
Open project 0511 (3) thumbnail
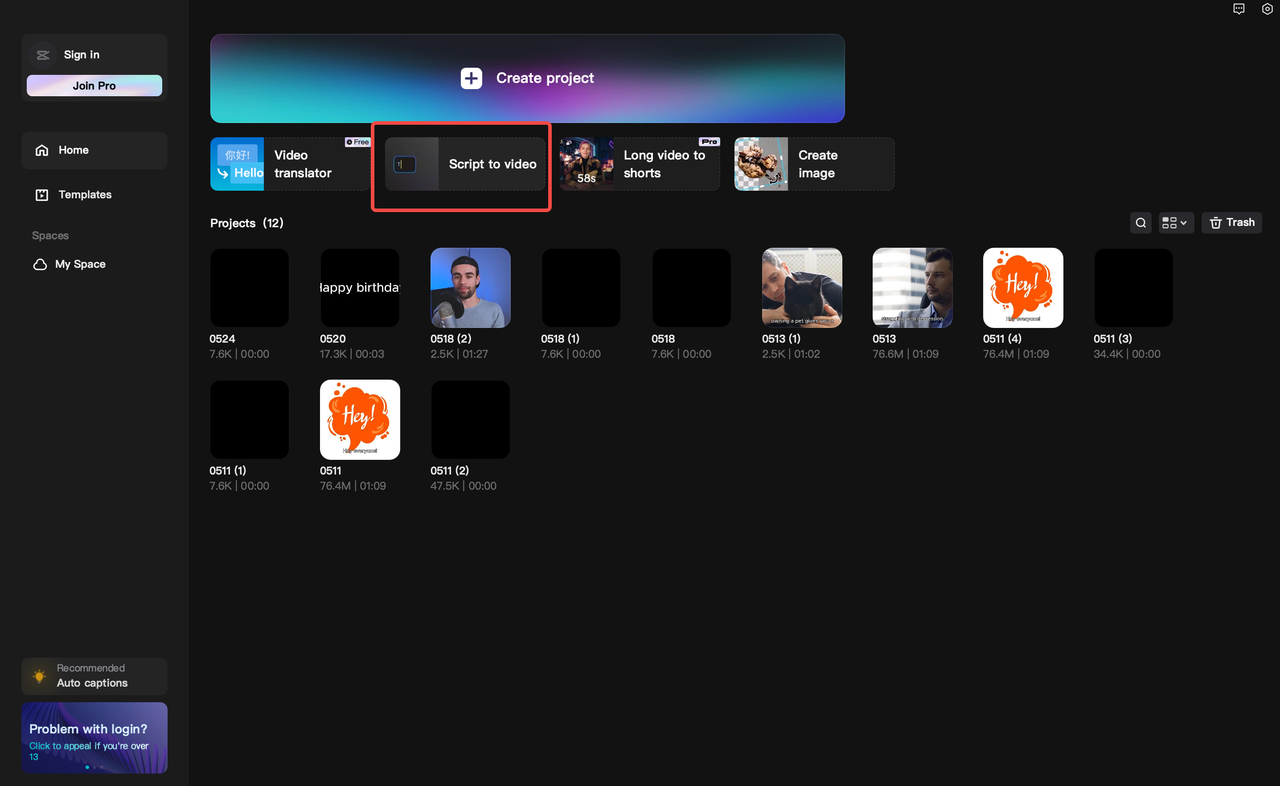(x=1133, y=288)
